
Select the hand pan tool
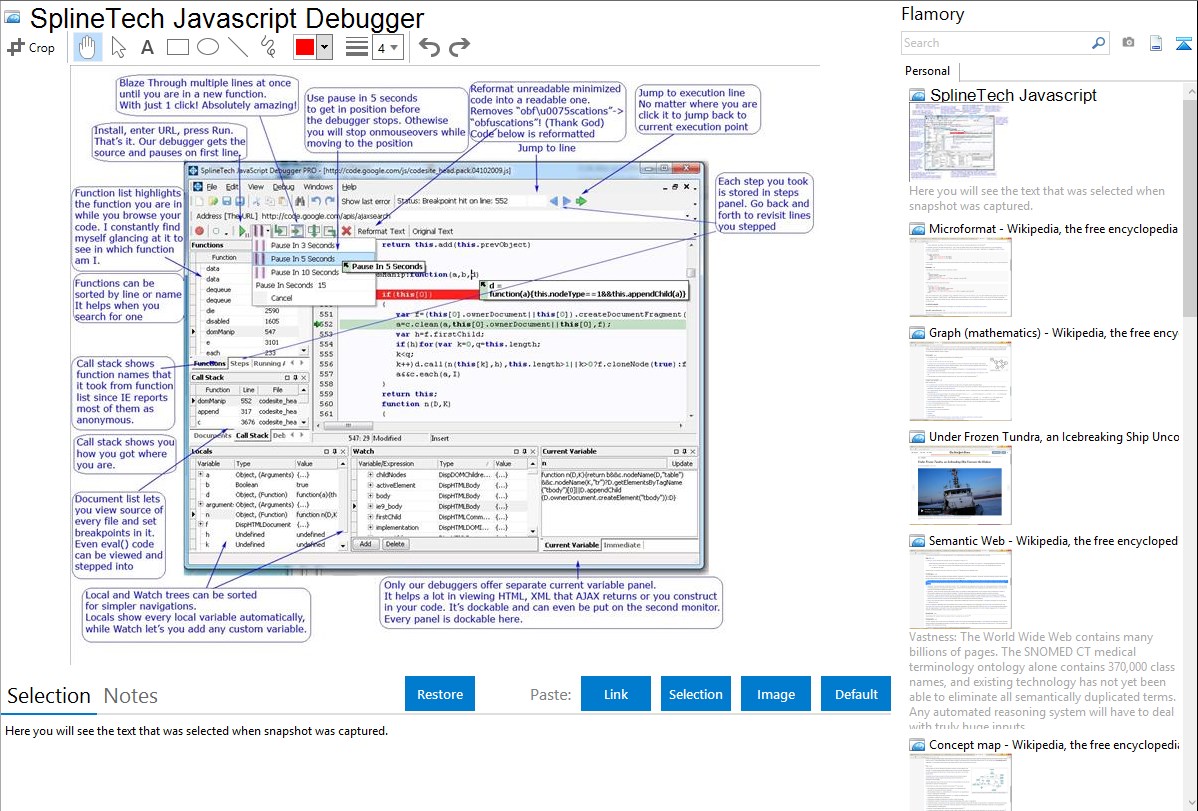click(88, 47)
